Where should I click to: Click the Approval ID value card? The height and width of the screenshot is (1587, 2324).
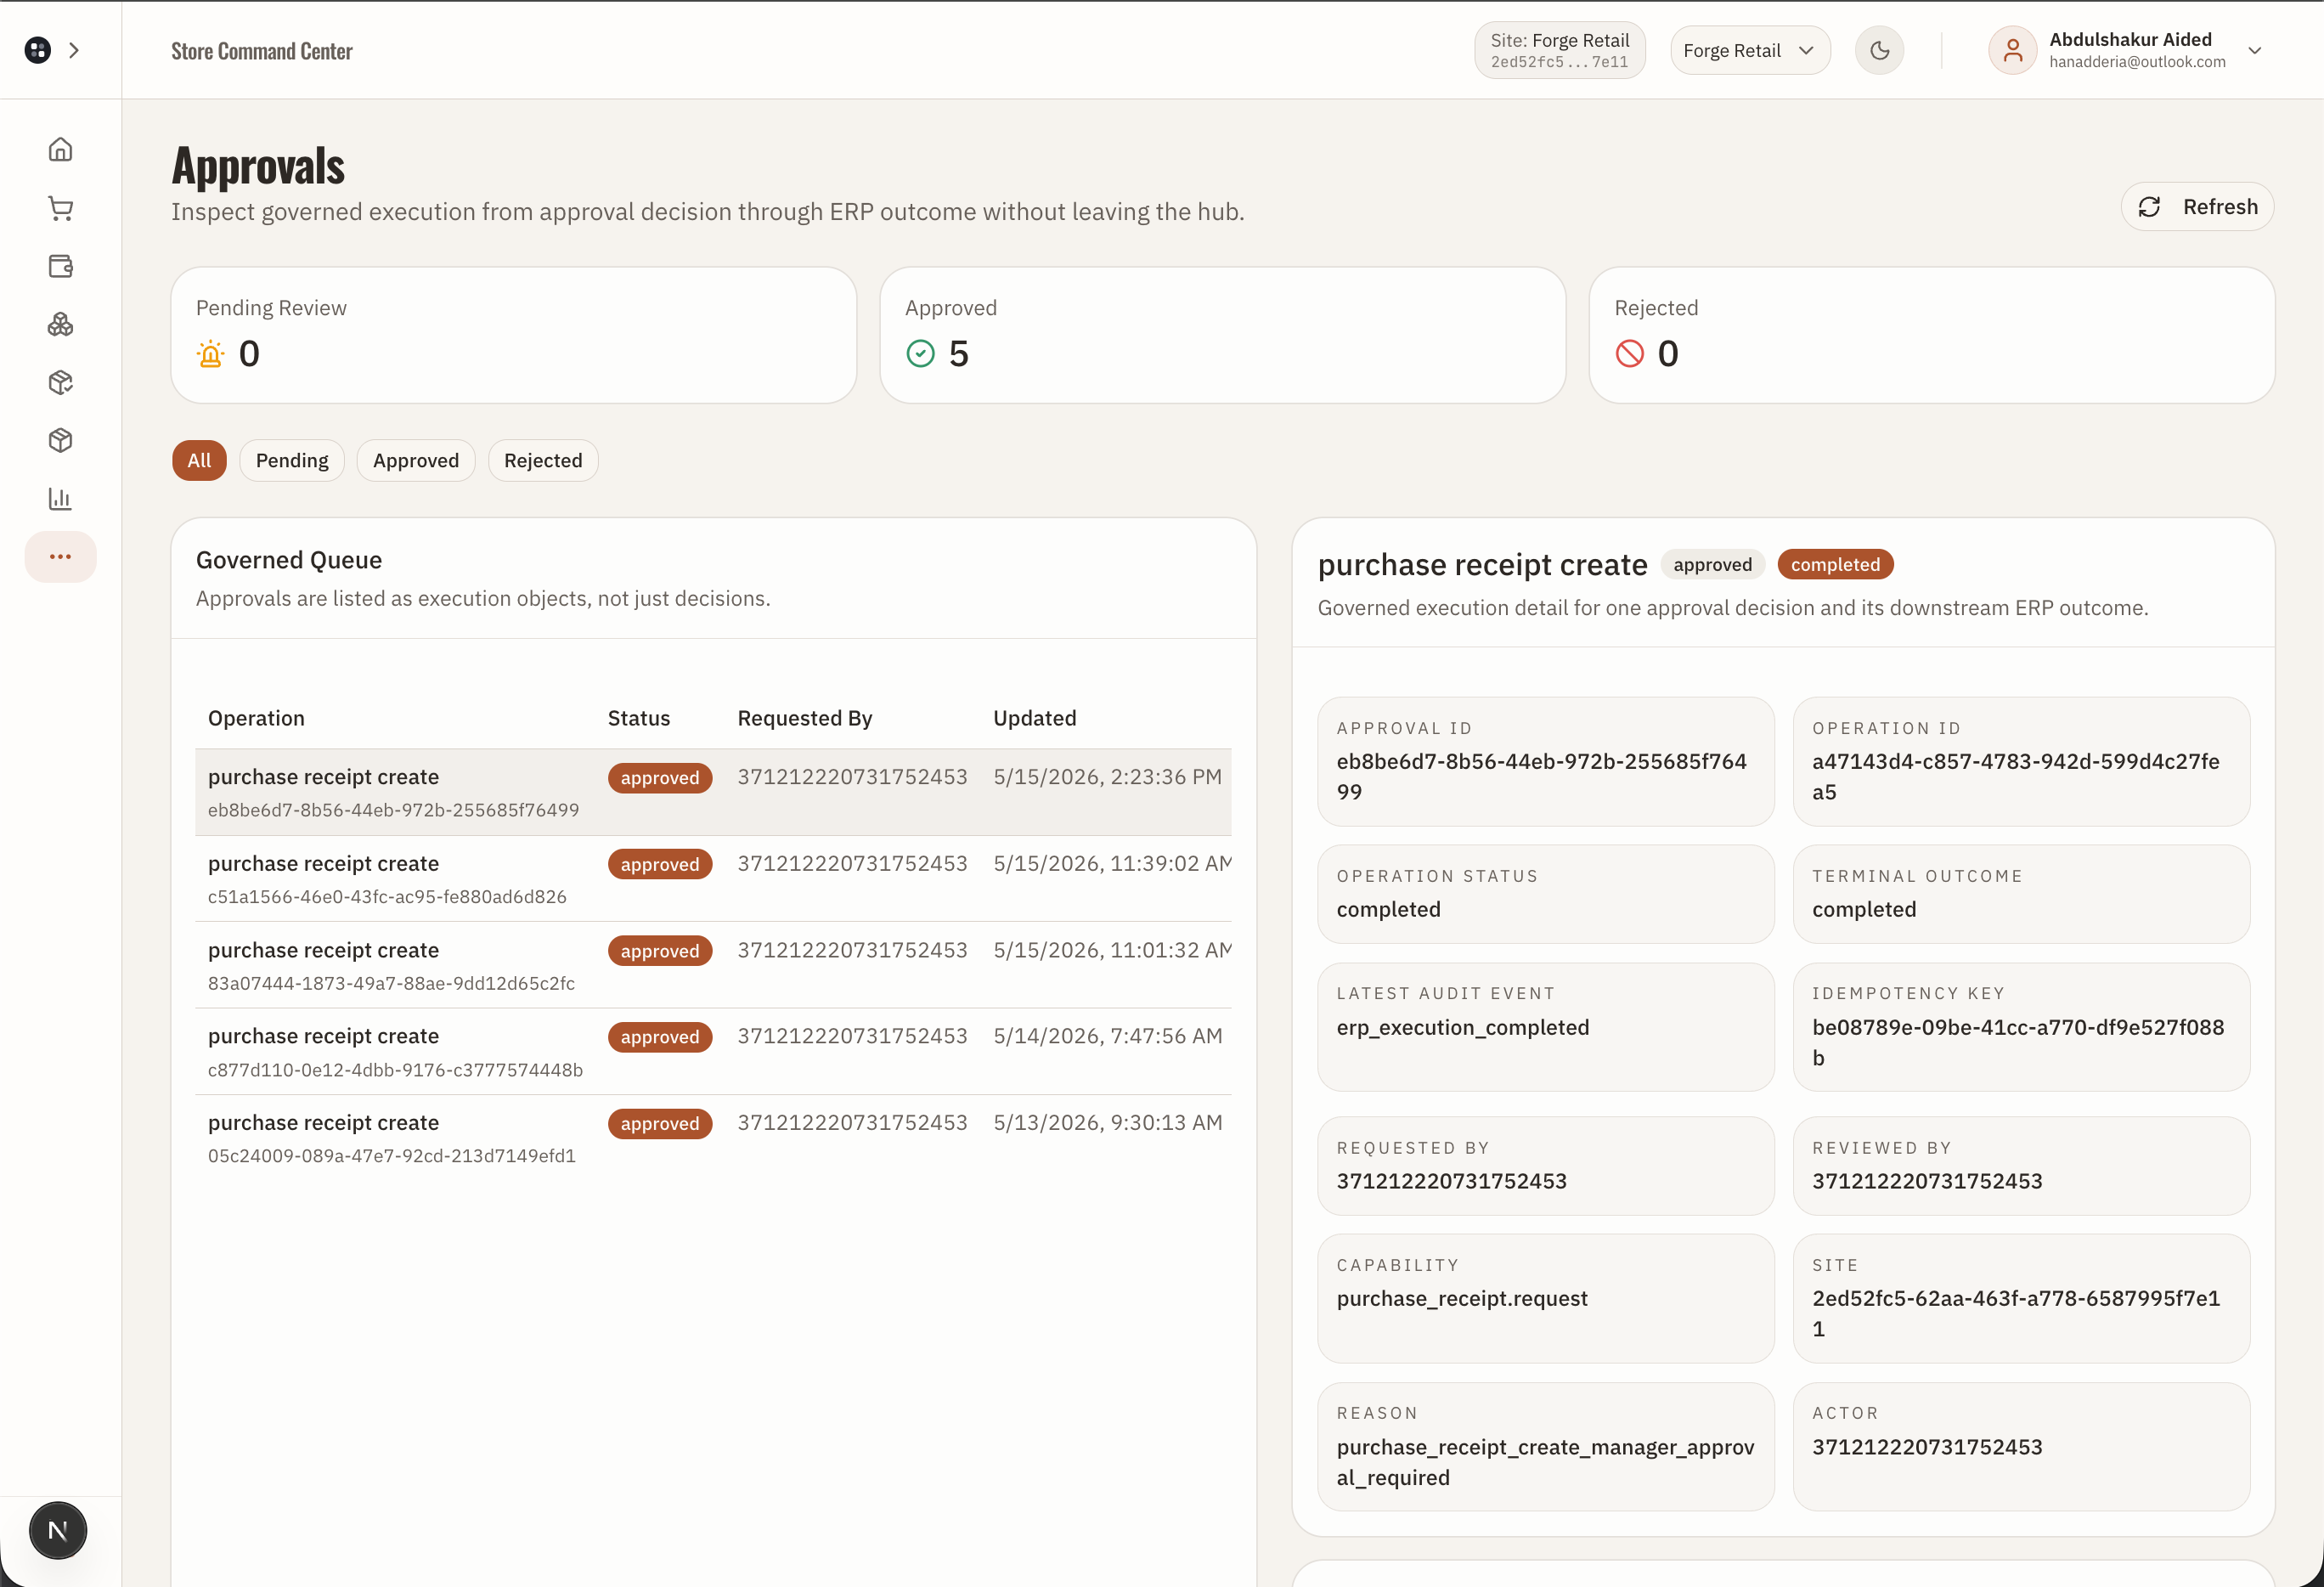coord(1545,761)
